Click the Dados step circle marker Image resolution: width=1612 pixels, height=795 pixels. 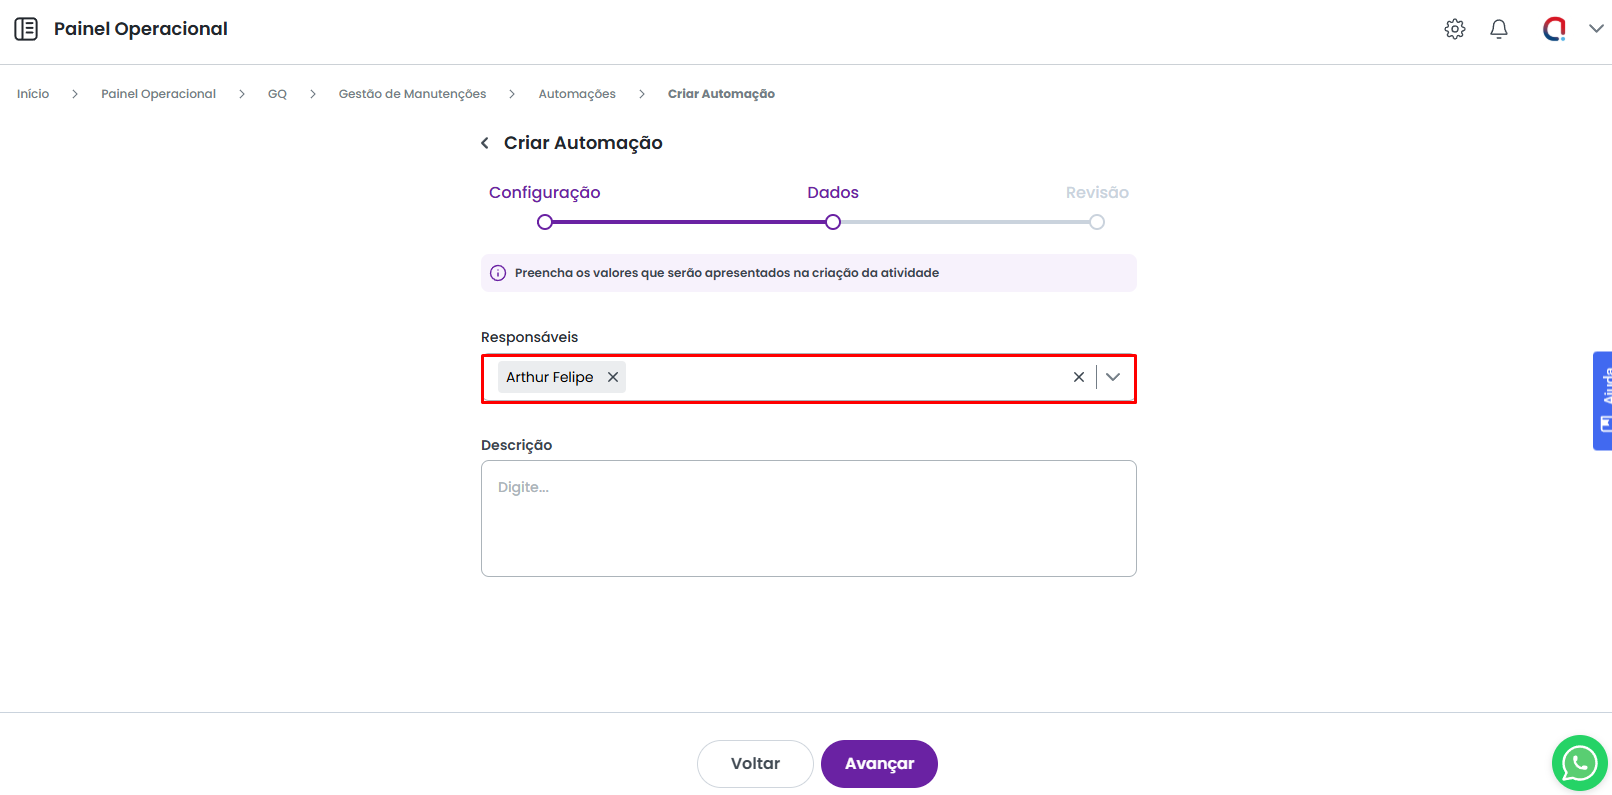[833, 222]
